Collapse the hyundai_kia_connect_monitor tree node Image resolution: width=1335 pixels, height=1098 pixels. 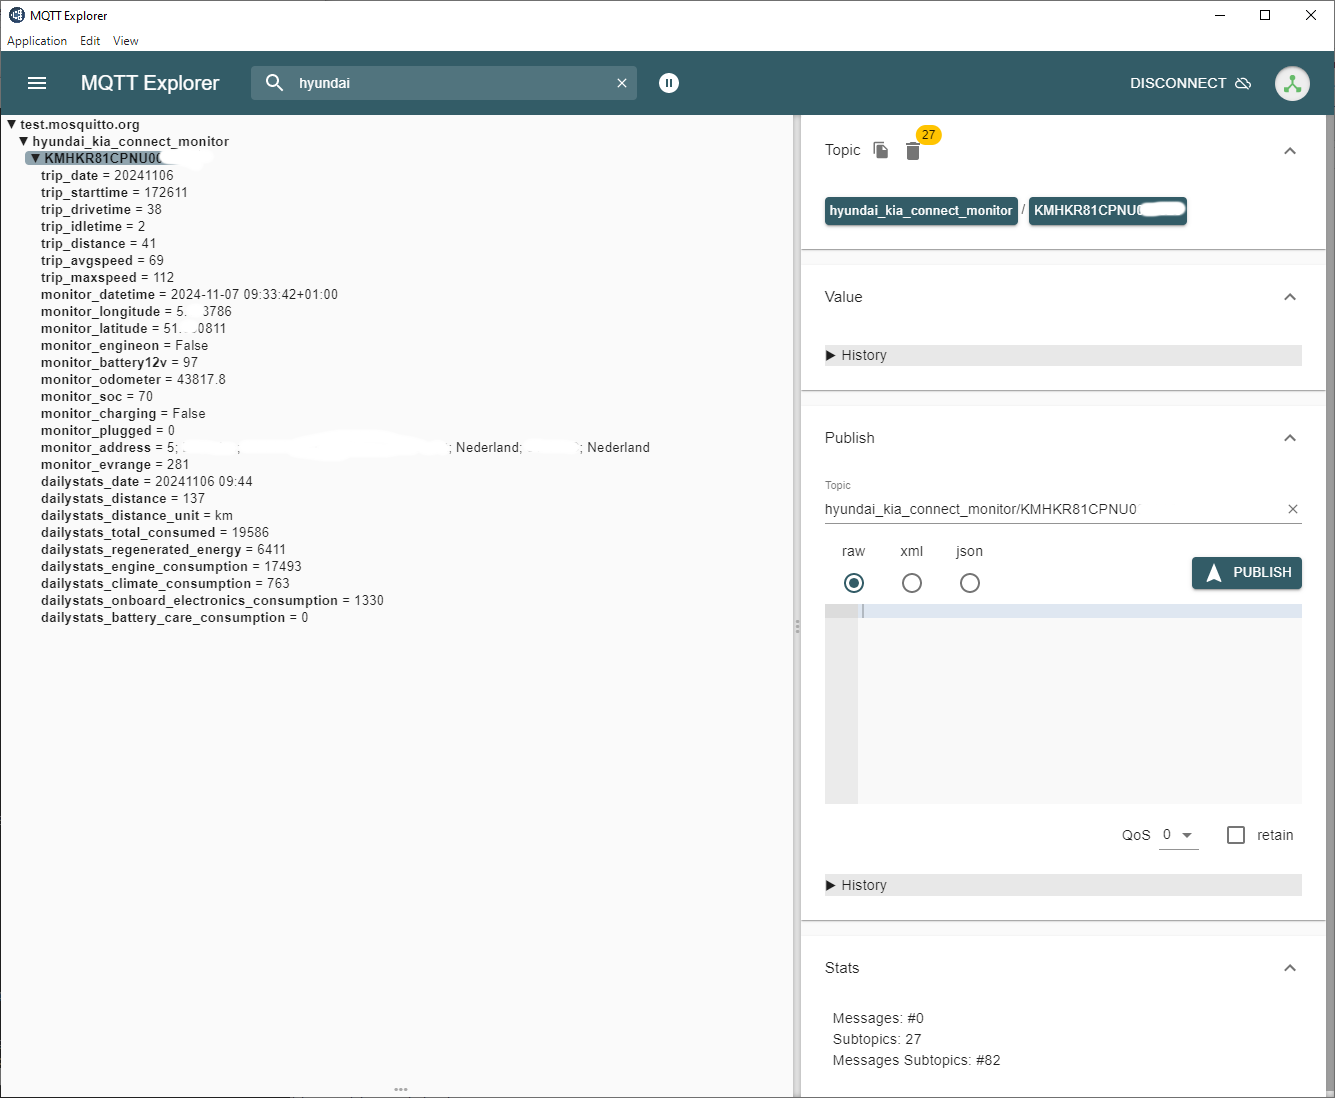(x=23, y=142)
